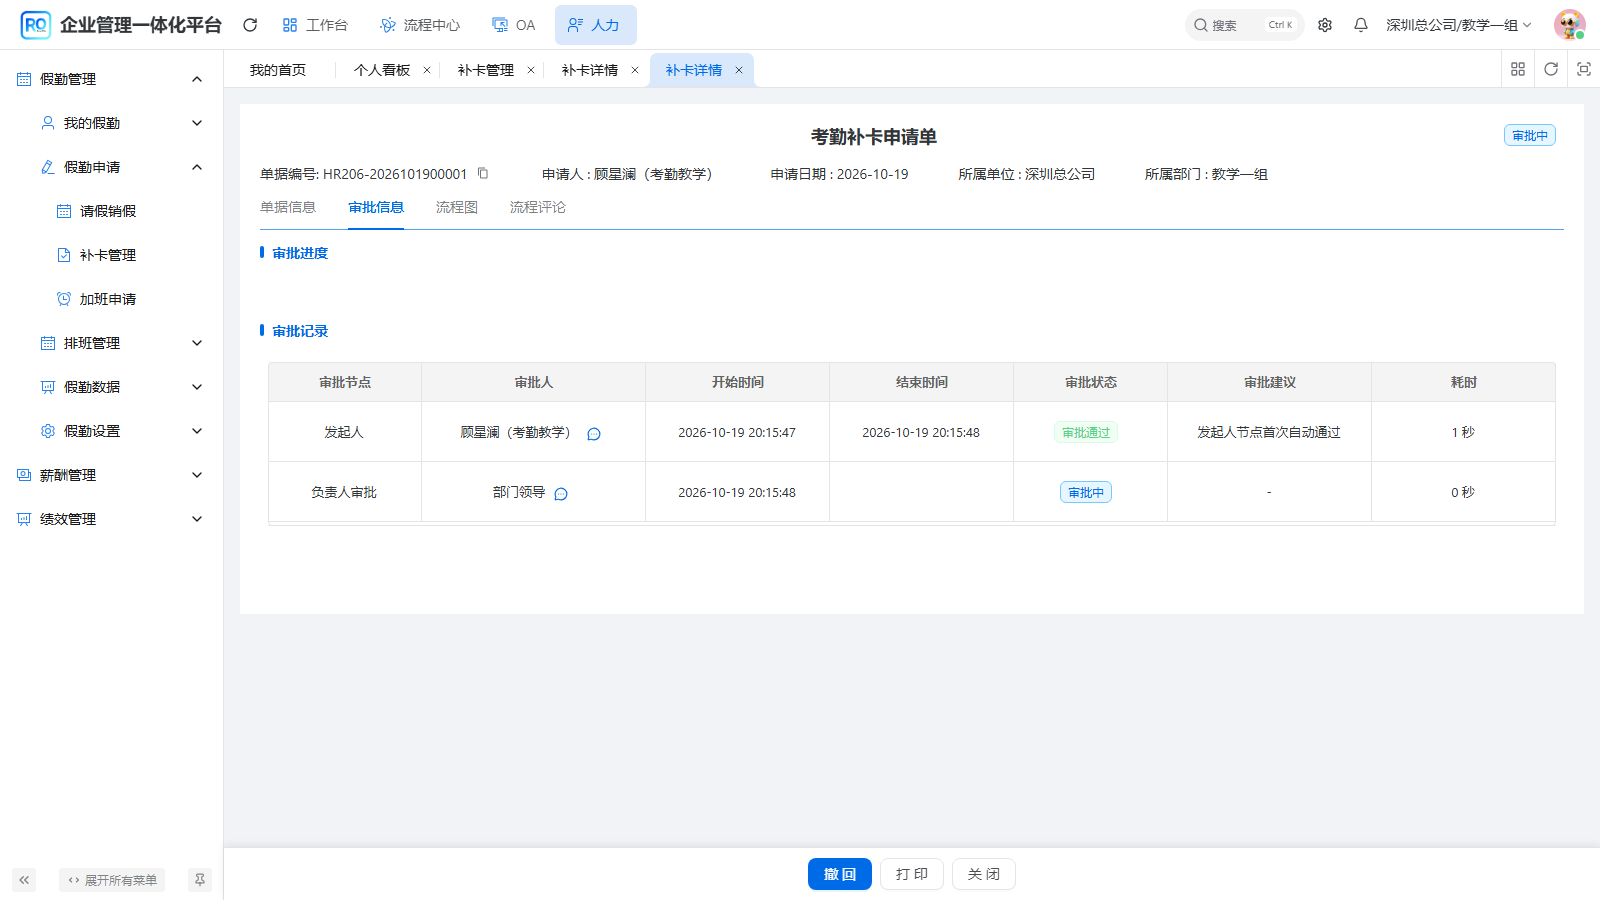Expand the 薪酬管理 menu
The height and width of the screenshot is (900, 1600).
[197, 475]
